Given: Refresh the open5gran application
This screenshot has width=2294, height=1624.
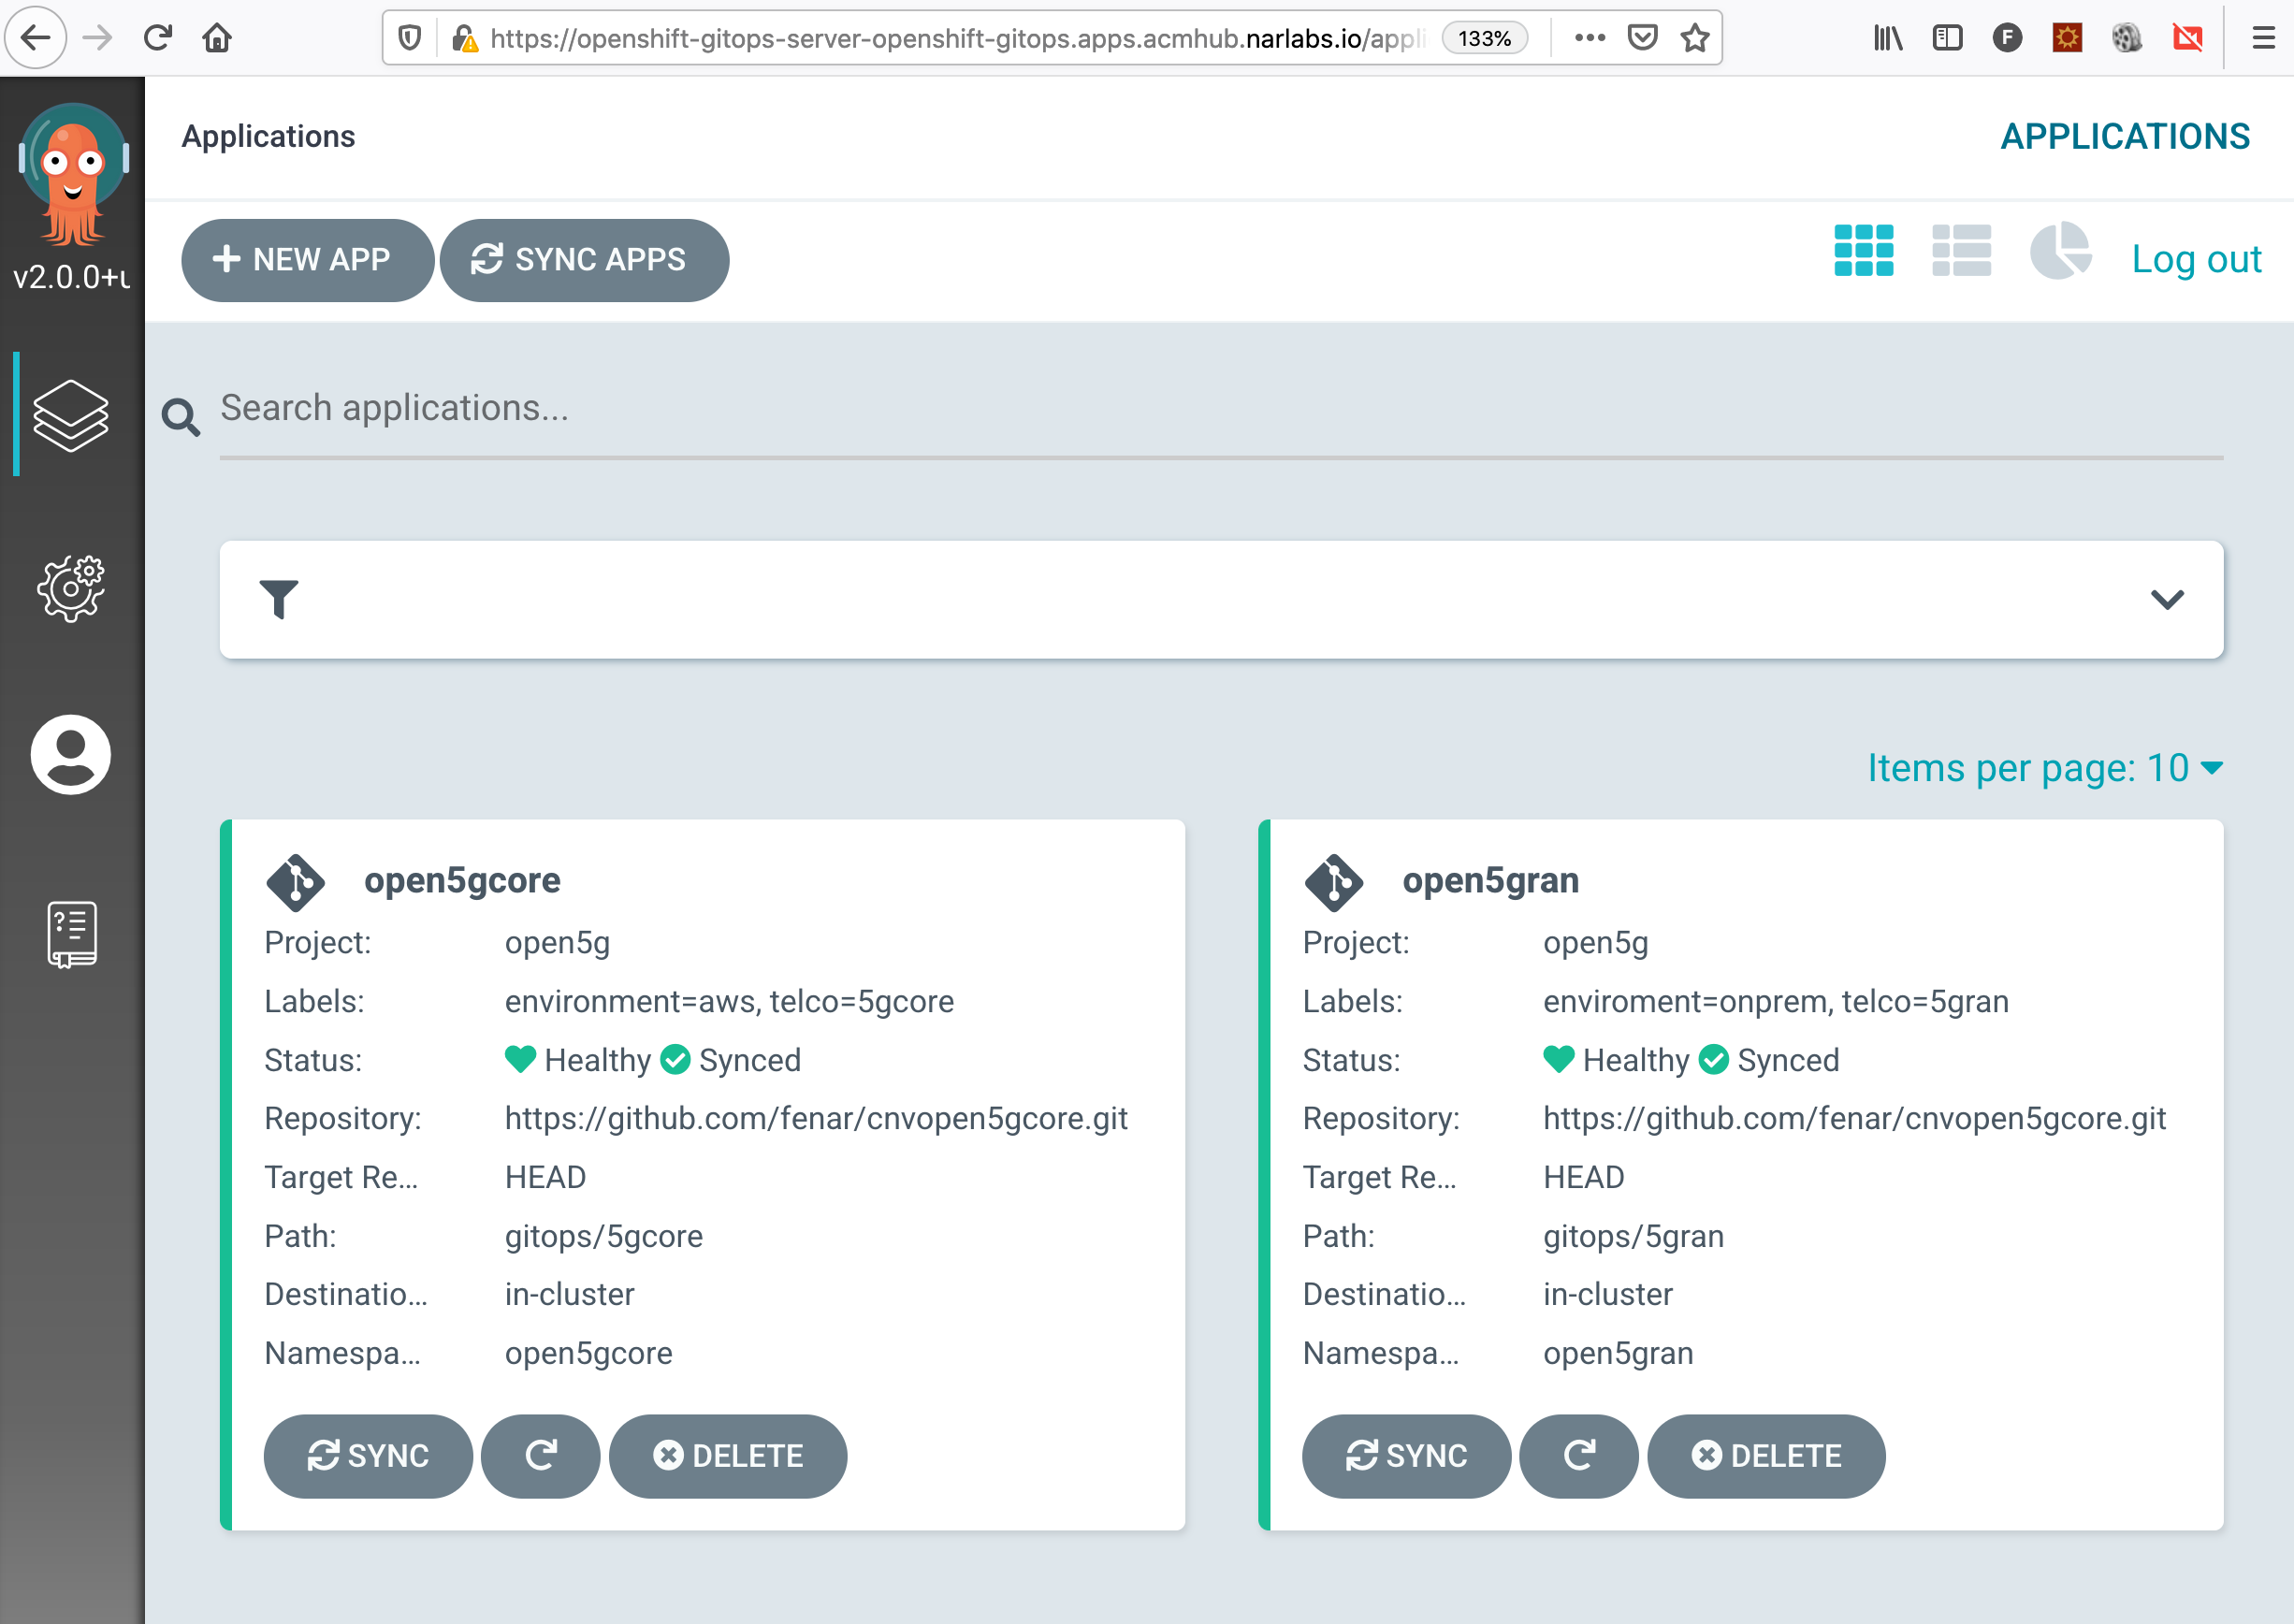Looking at the screenshot, I should [1579, 1455].
